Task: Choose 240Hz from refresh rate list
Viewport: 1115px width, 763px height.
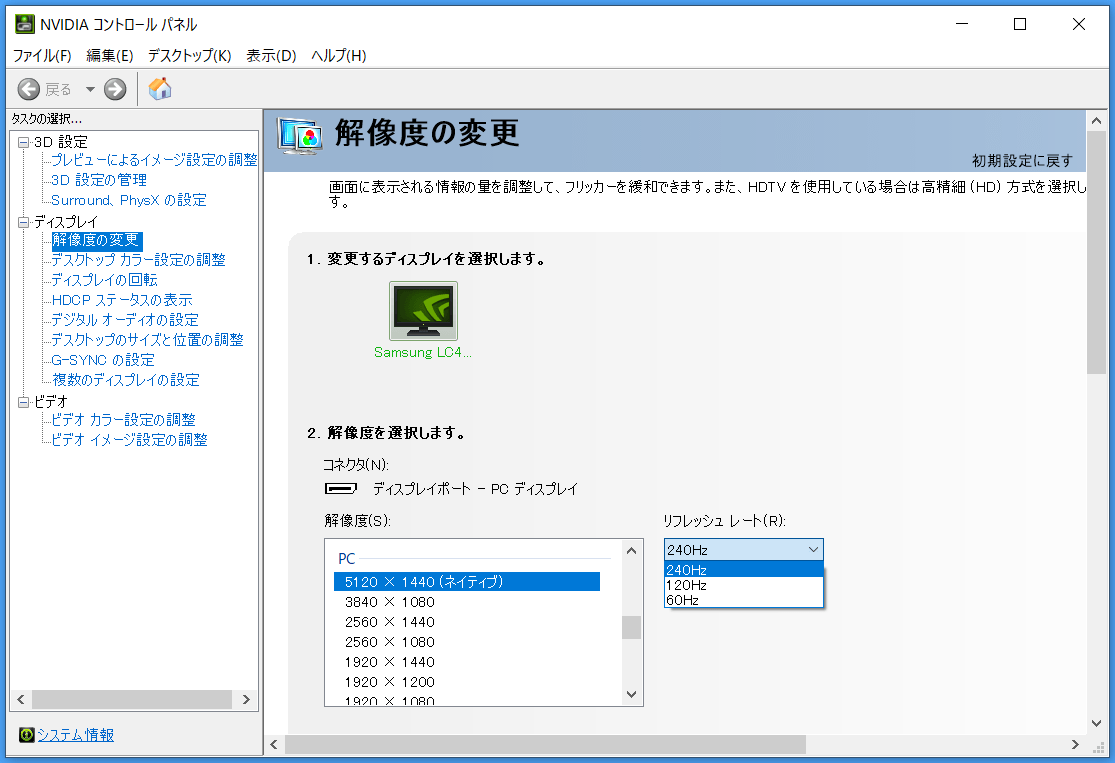Action: point(743,570)
